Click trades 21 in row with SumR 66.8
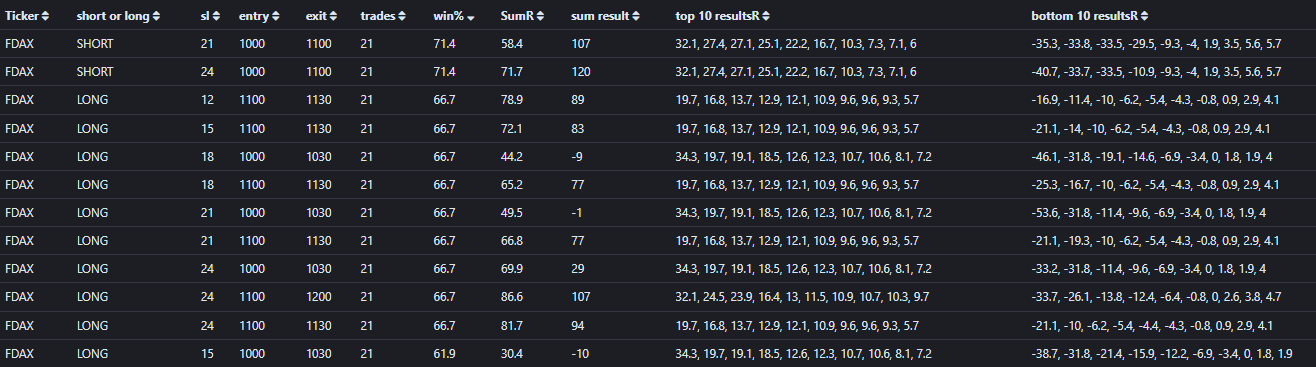This screenshot has width=1316, height=367. pos(367,240)
